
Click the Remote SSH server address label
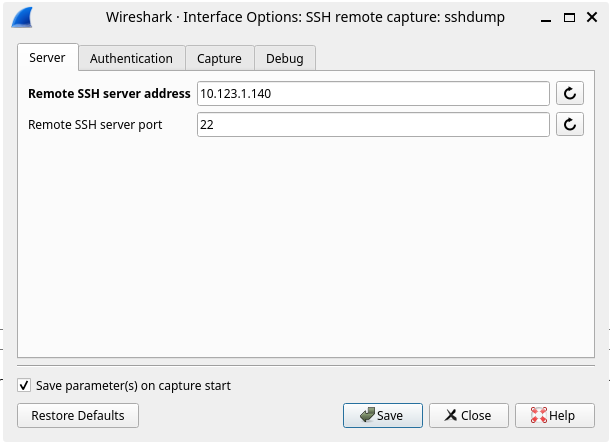tap(109, 94)
